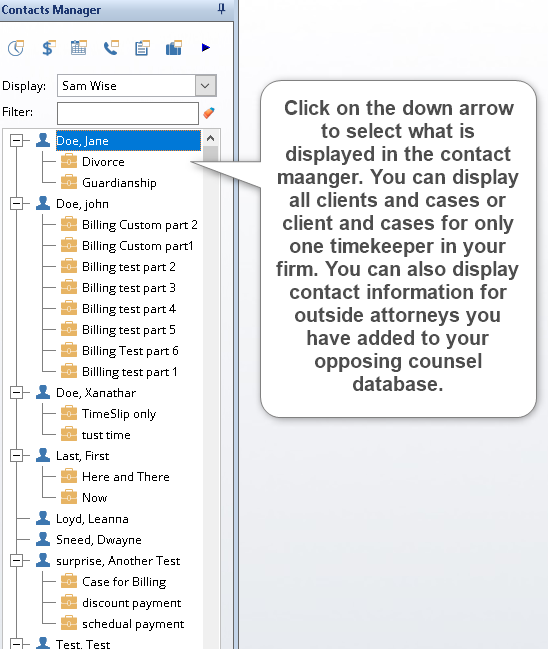Click the blue play arrow icon
Screen dimensions: 548x649
tap(206, 48)
